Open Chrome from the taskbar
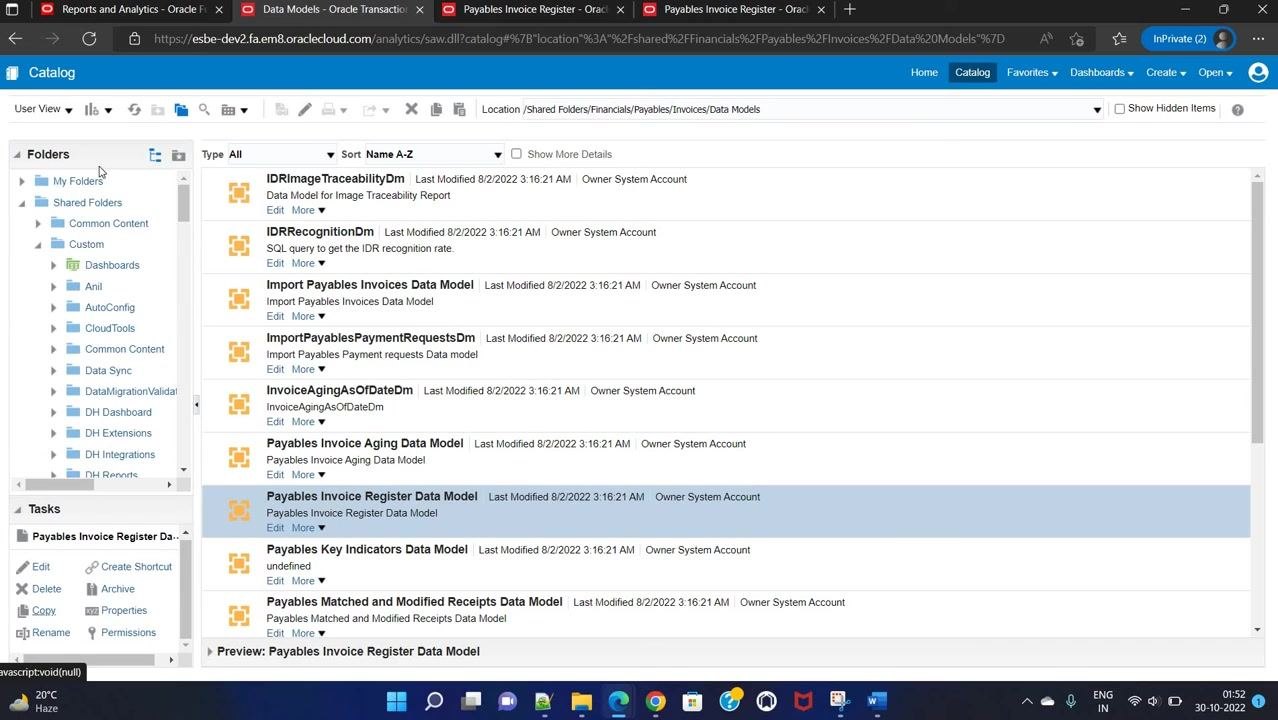 655,701
